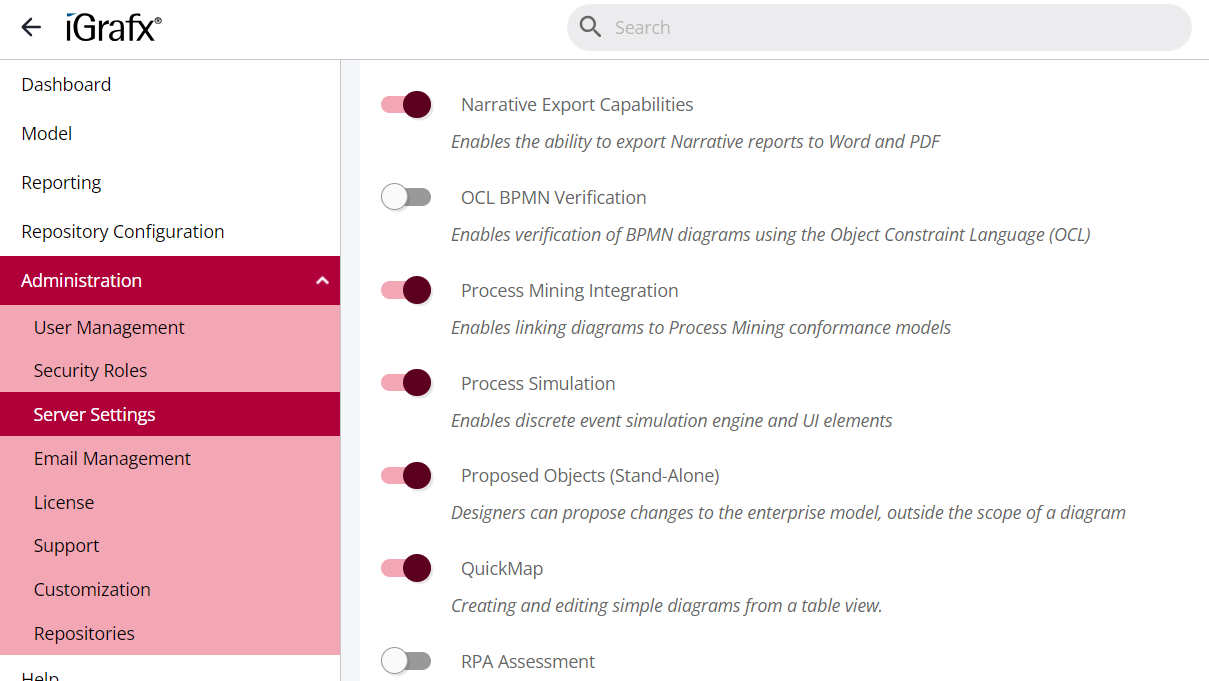1209x681 pixels.
Task: Click the search magnifier icon
Action: pos(591,27)
